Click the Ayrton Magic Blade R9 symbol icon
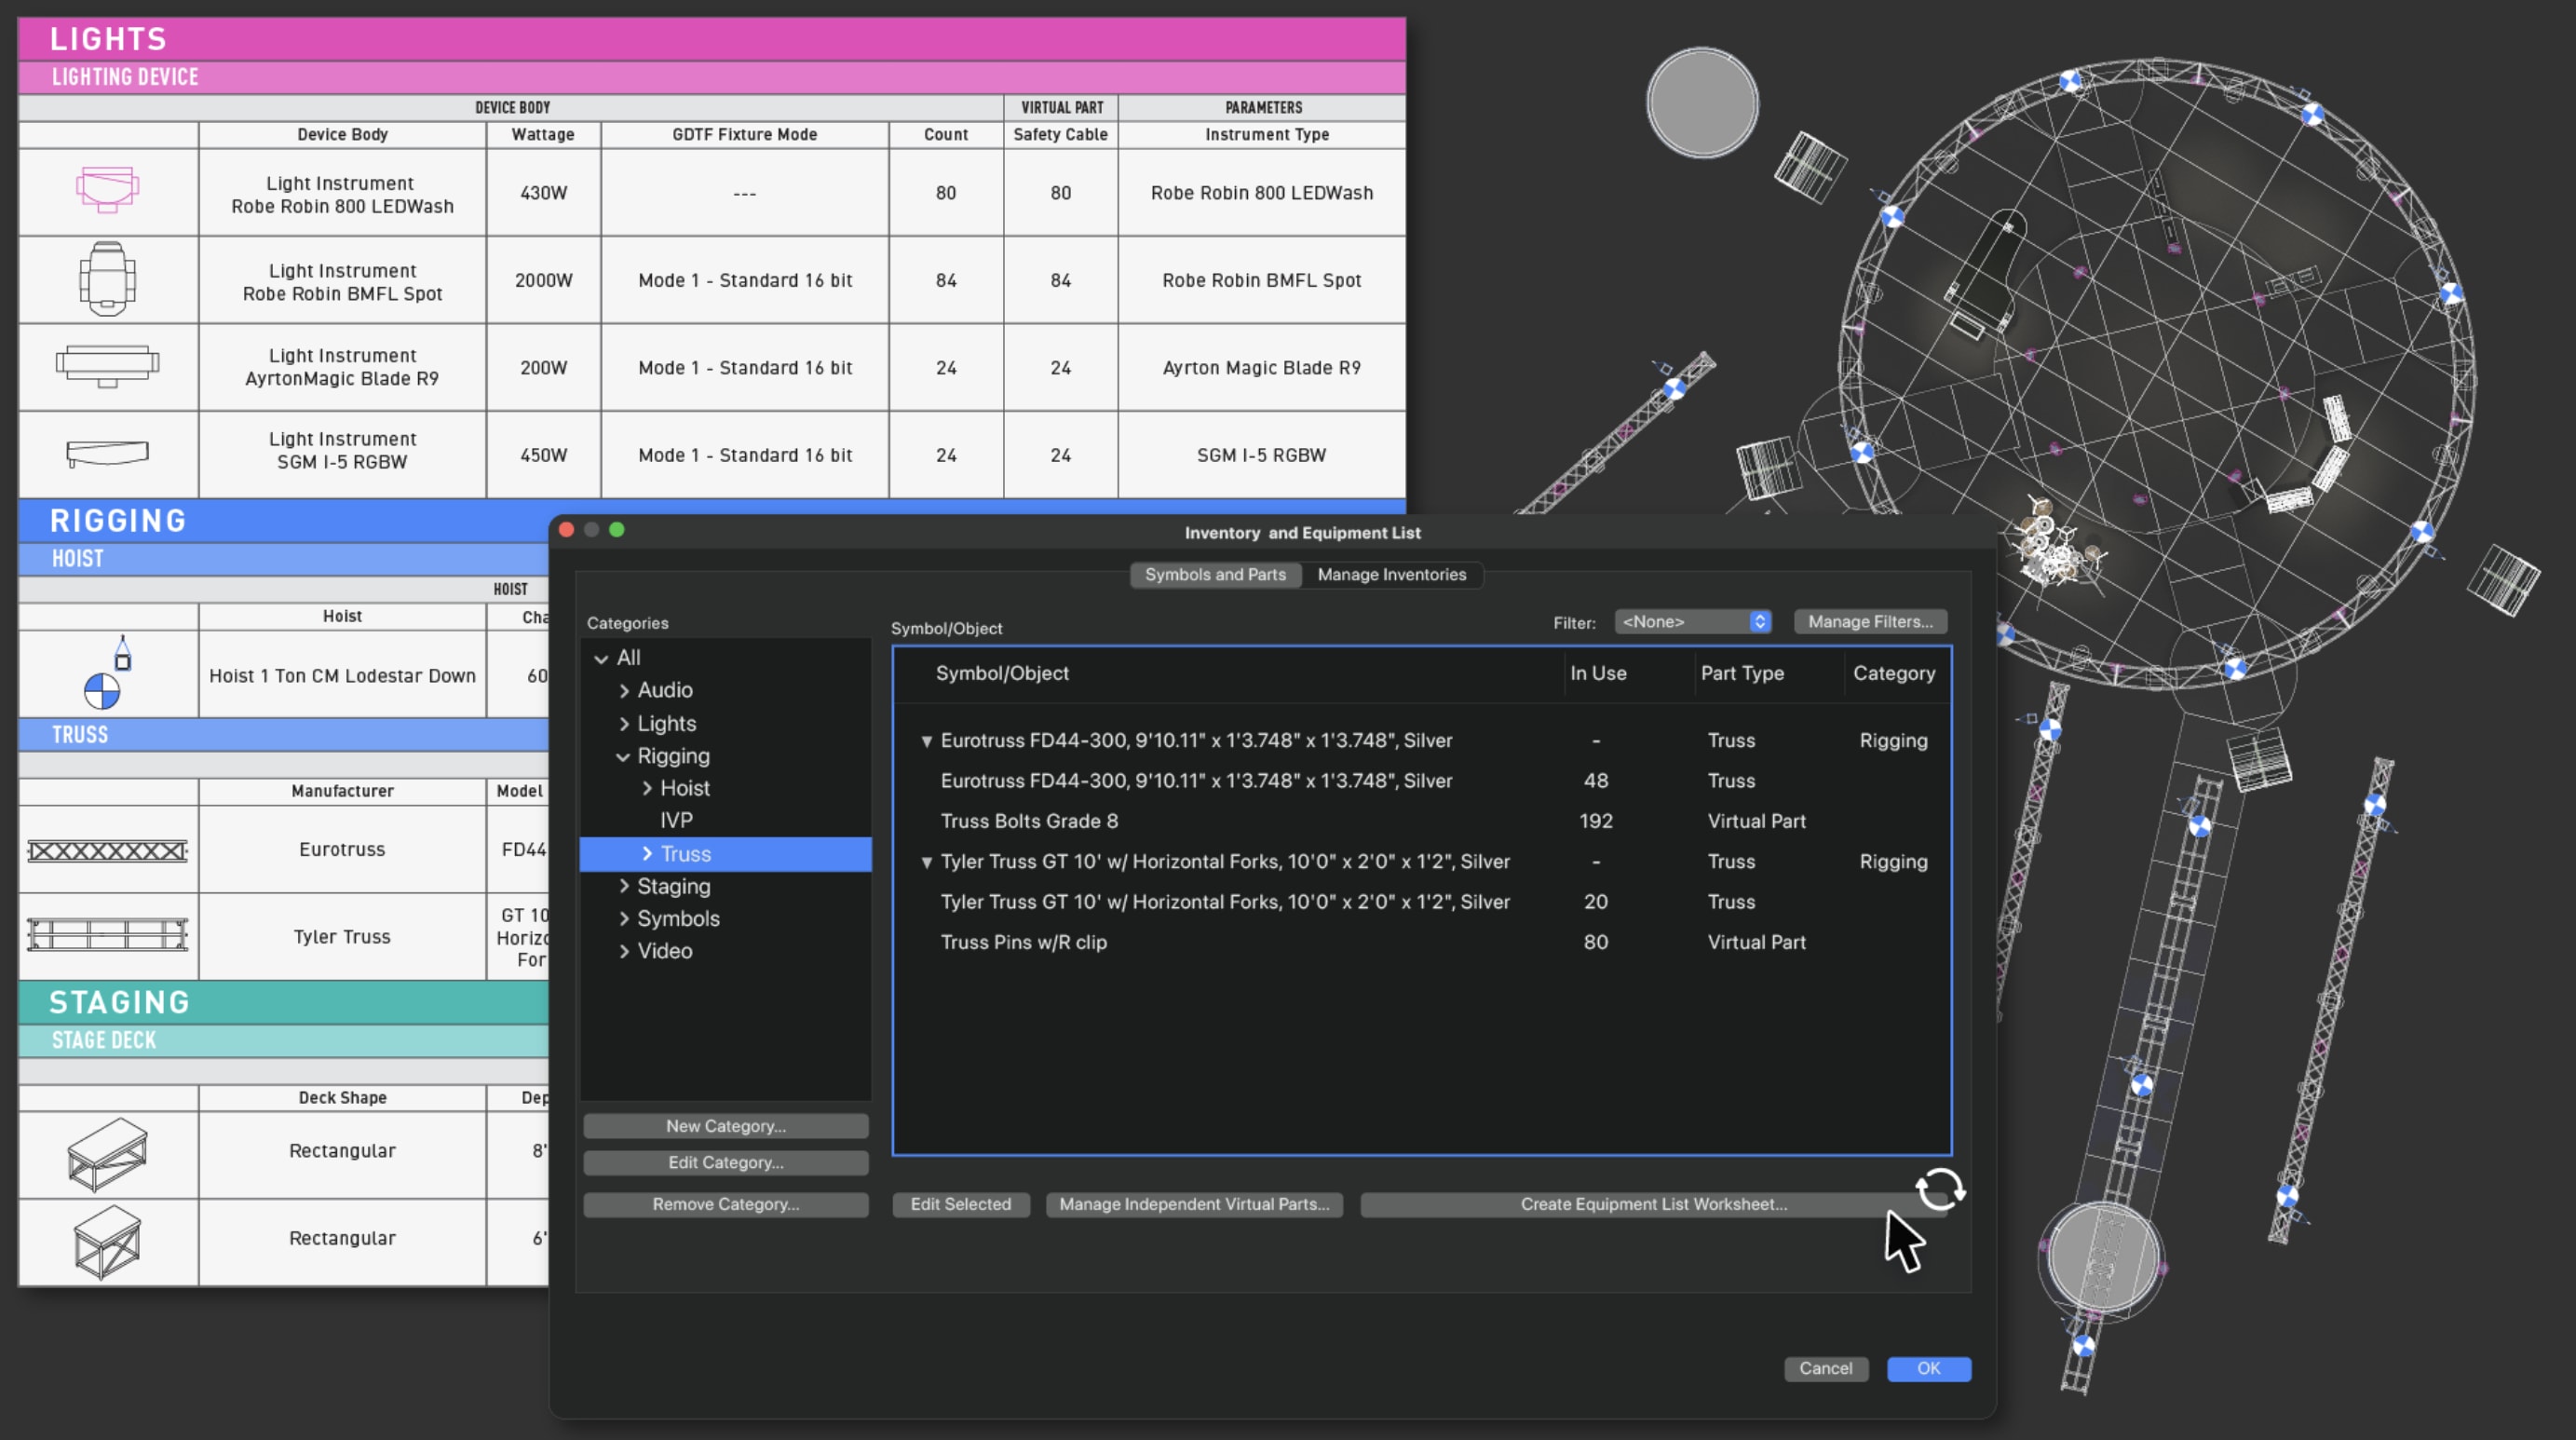This screenshot has width=2576, height=1440. (x=107, y=366)
